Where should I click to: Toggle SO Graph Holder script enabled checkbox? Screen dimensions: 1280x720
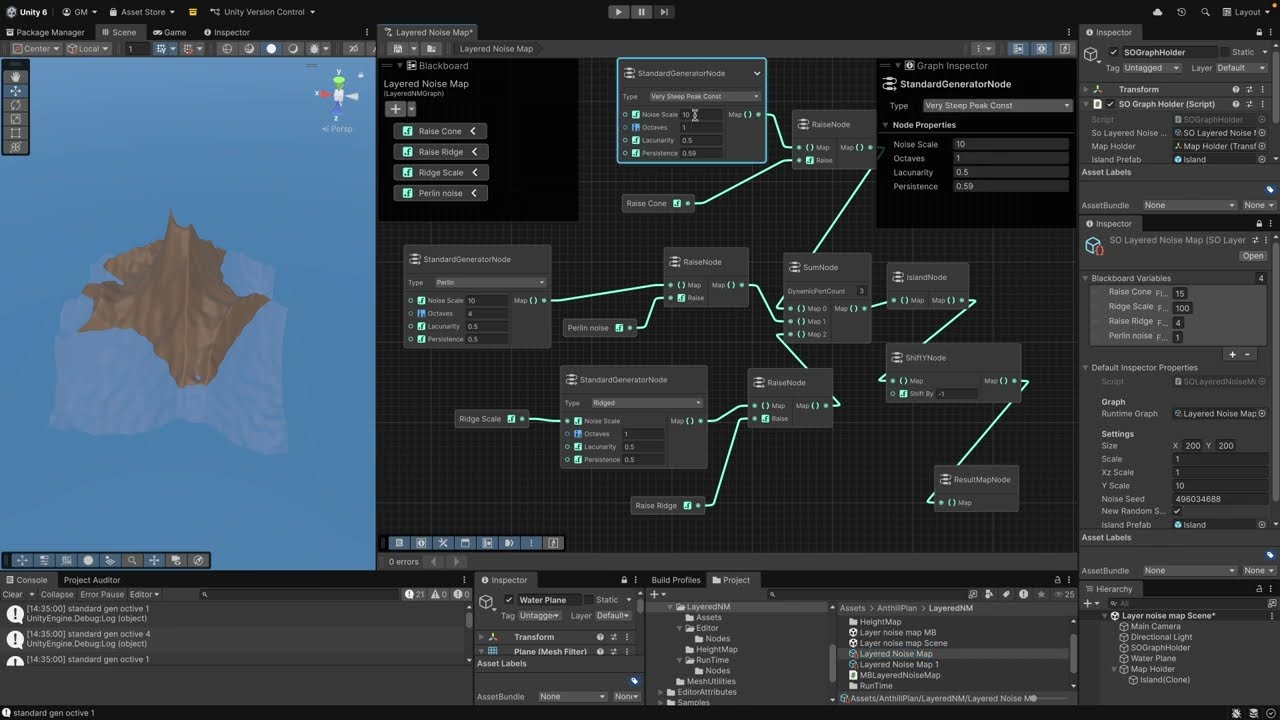[x=1110, y=104]
